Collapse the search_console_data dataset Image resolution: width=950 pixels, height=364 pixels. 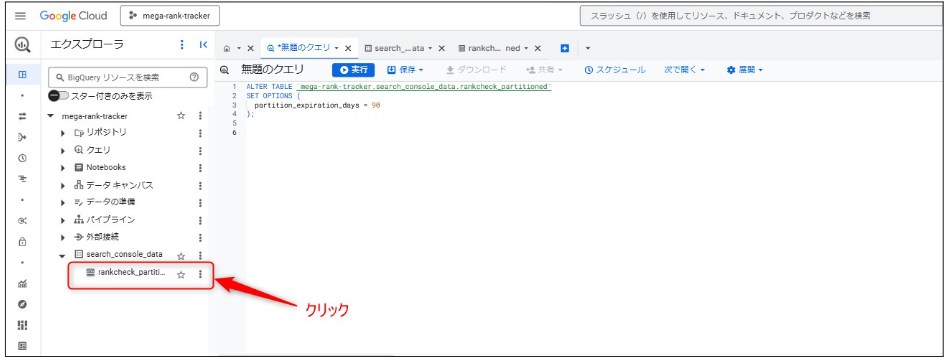[x=62, y=256]
